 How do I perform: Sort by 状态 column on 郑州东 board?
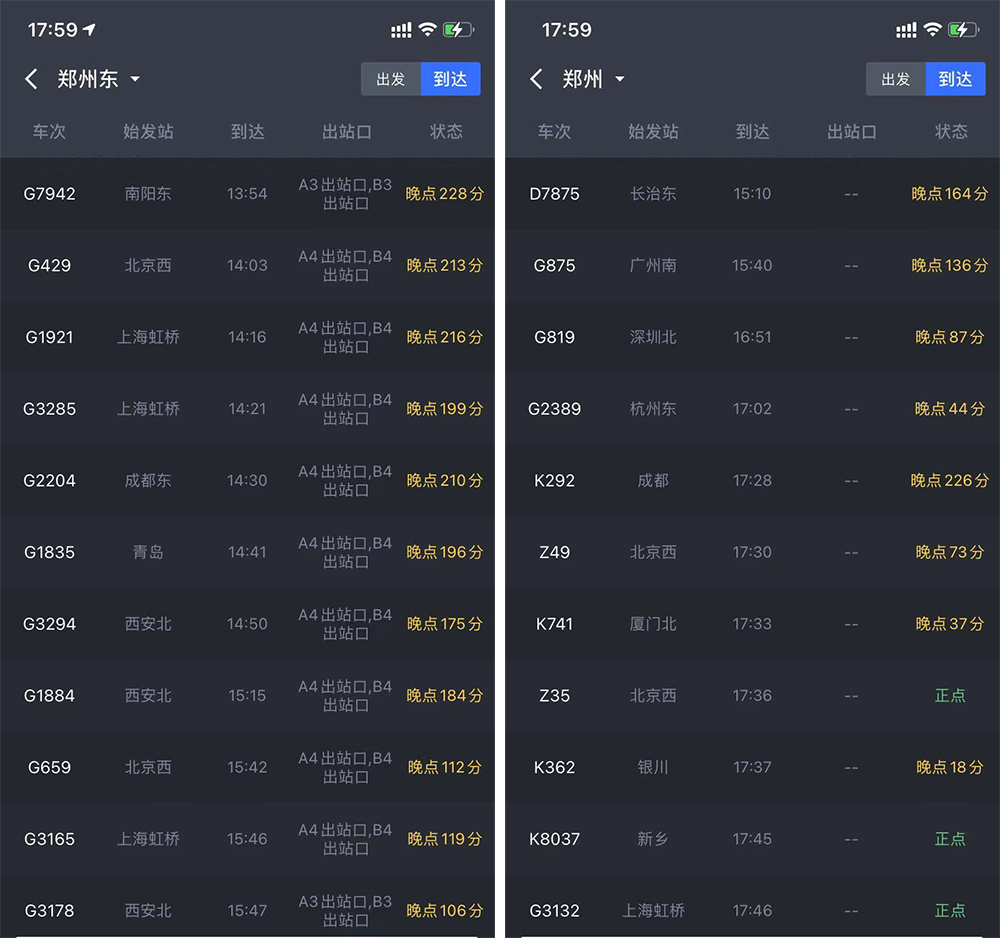tap(446, 132)
